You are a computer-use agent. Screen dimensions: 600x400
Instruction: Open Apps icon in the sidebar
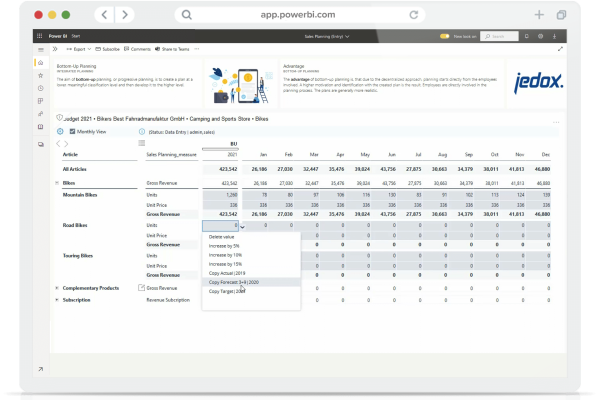pyautogui.click(x=41, y=101)
